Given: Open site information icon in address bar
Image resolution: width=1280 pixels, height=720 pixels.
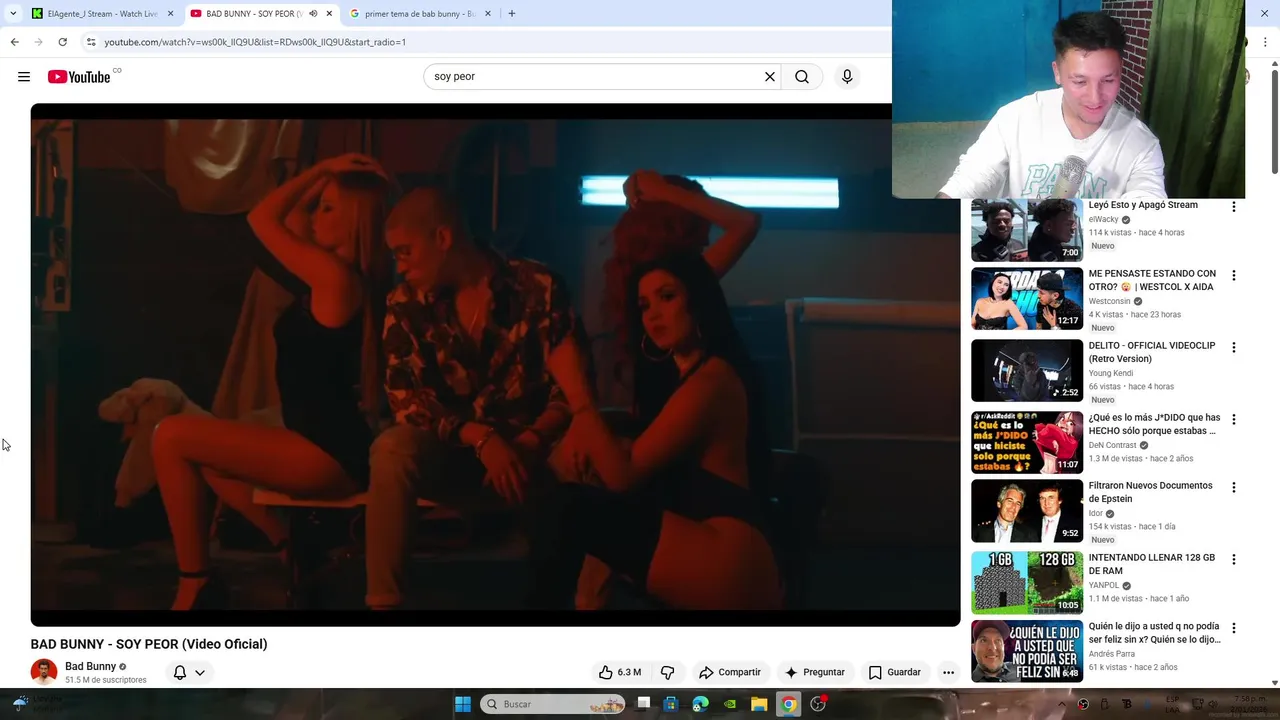Looking at the screenshot, I should 91,42.
